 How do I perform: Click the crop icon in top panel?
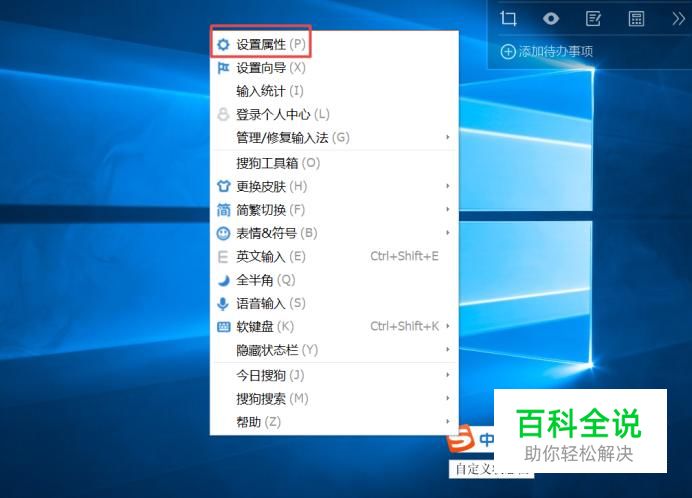508,19
